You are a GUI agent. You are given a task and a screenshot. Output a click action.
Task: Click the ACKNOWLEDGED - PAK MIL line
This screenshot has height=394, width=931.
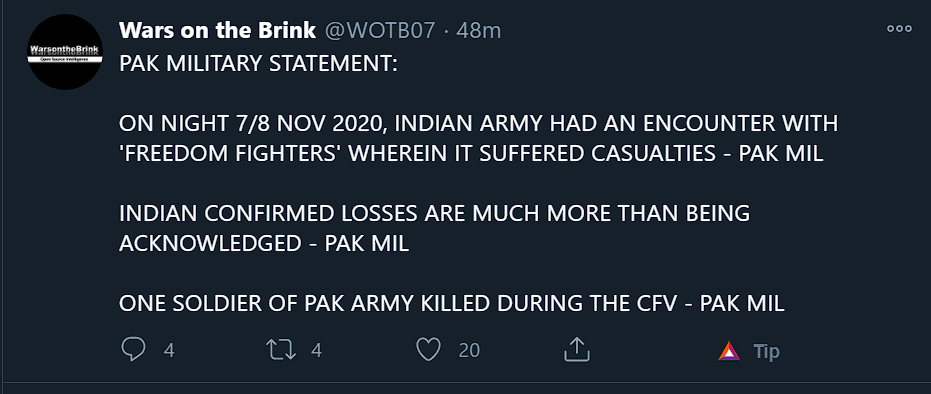pyautogui.click(x=264, y=243)
